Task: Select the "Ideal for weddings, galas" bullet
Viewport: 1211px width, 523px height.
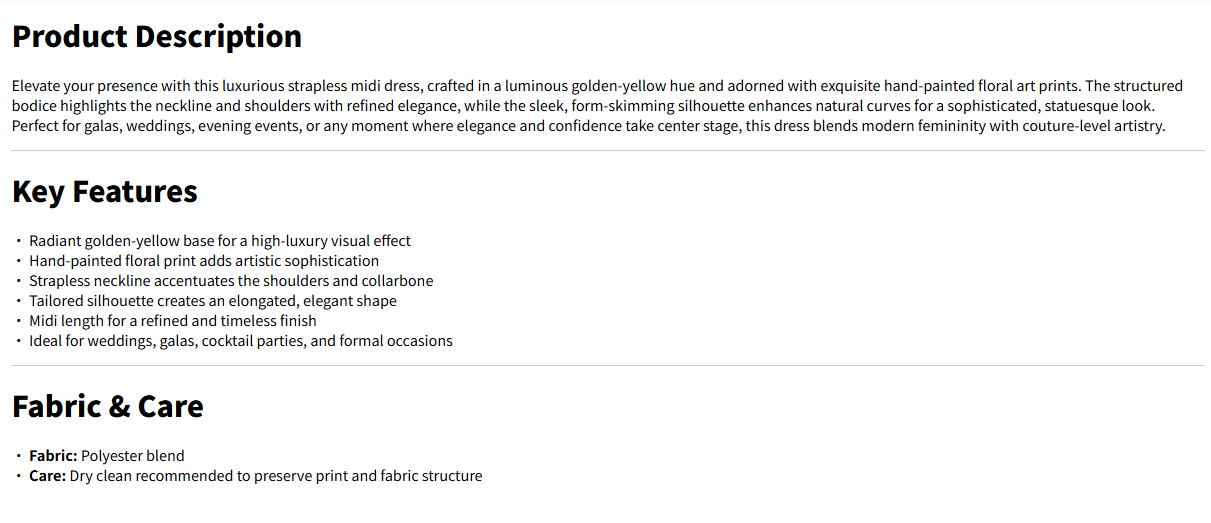Action: tap(241, 341)
